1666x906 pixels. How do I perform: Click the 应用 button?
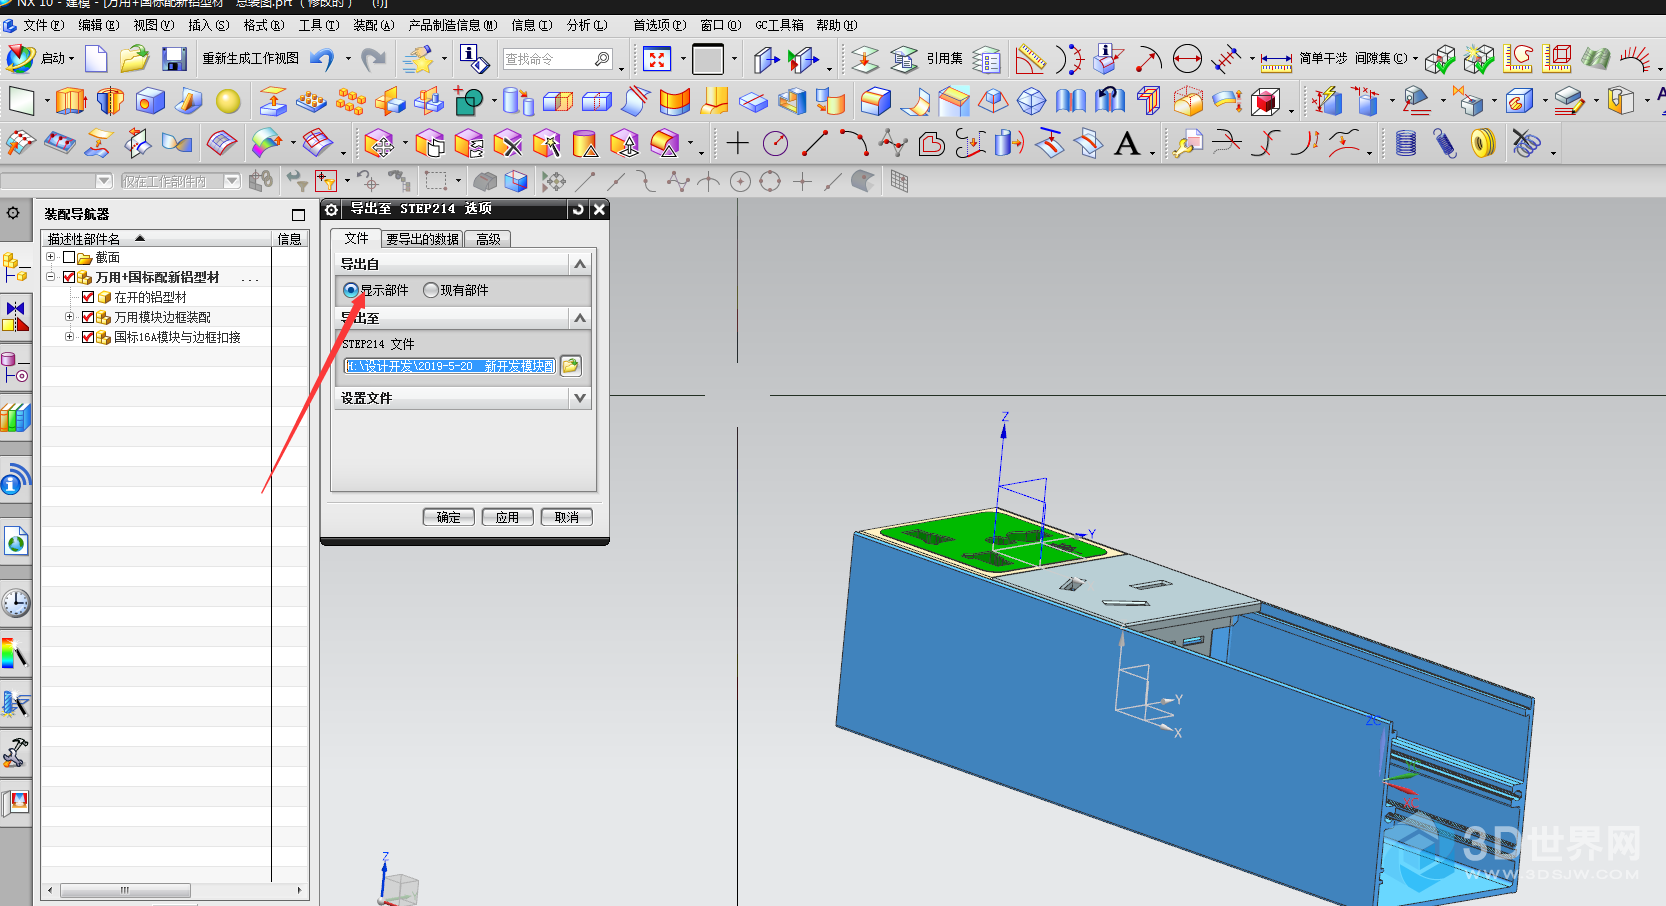tap(508, 517)
